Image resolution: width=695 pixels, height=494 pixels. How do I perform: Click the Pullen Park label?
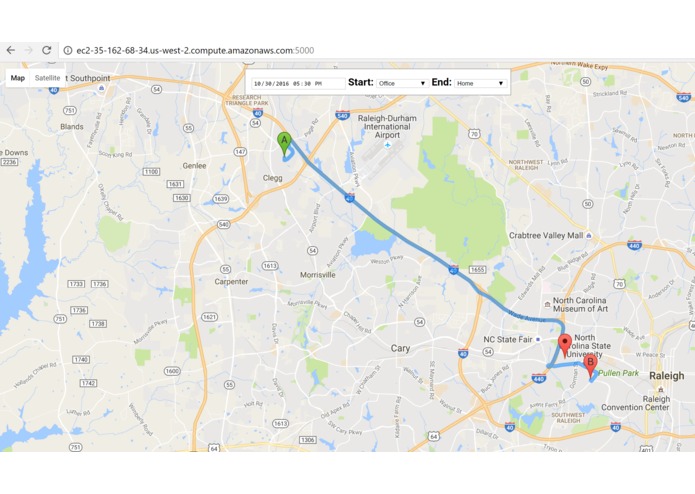(618, 373)
